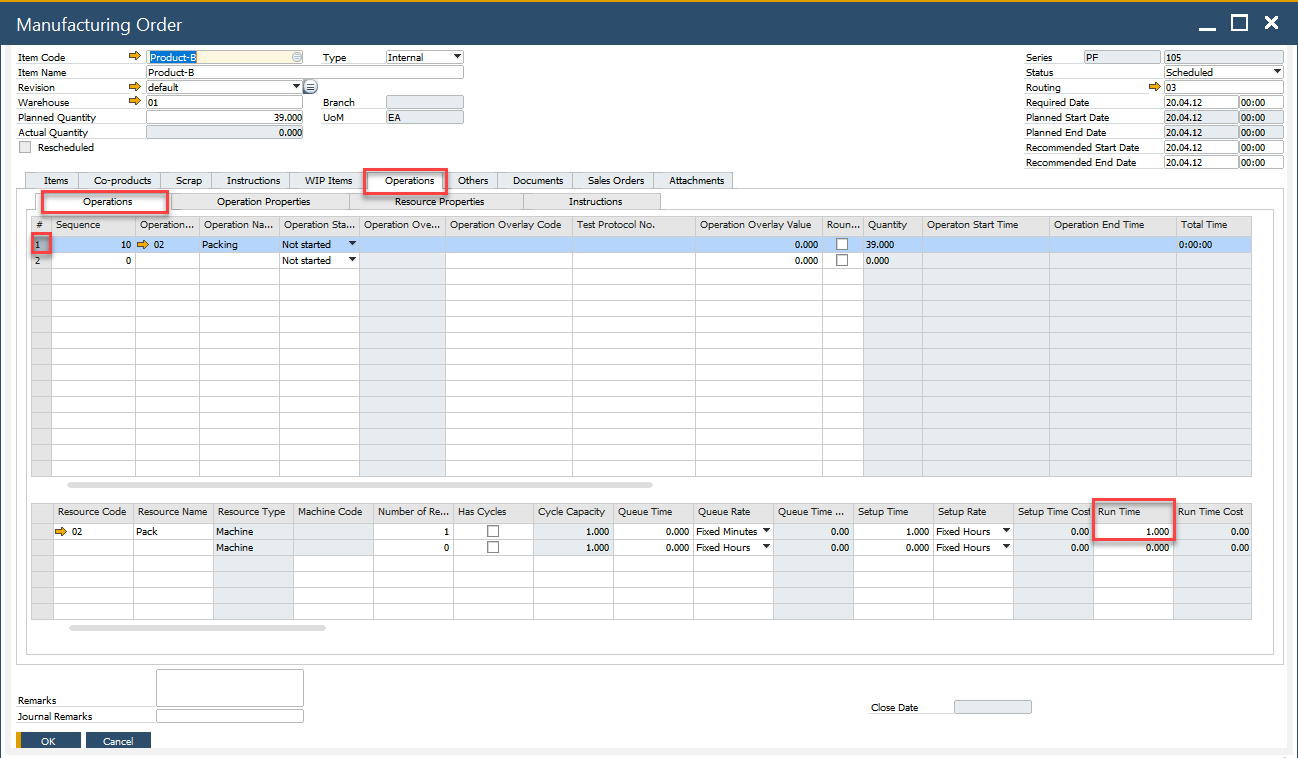
Task: Tick the Round checkbox for Packing operation
Action: coord(842,244)
